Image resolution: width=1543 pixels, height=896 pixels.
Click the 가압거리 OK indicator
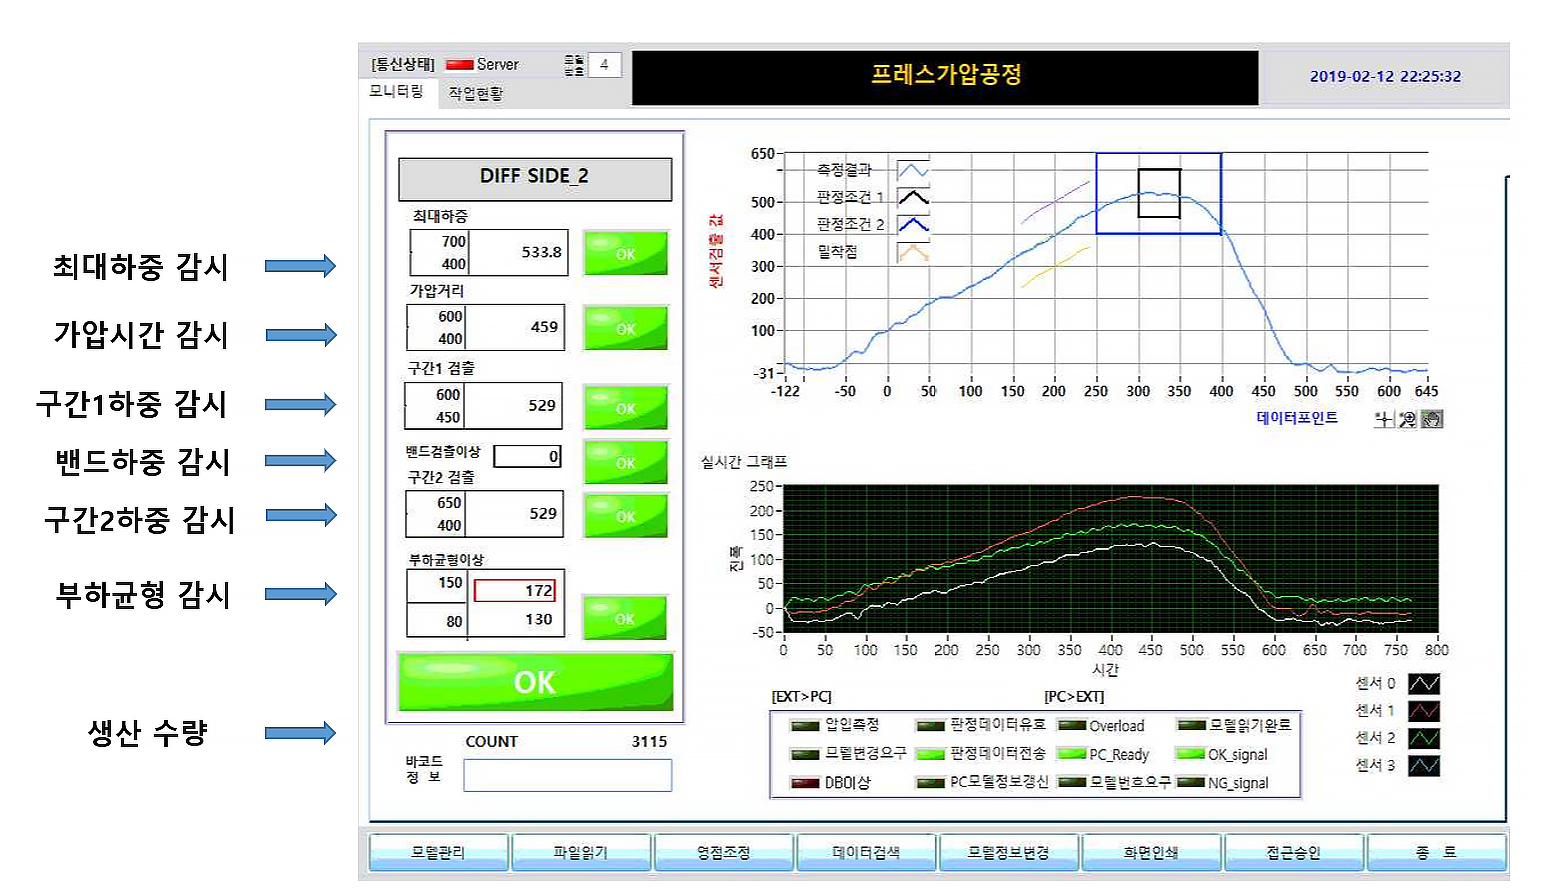[626, 328]
